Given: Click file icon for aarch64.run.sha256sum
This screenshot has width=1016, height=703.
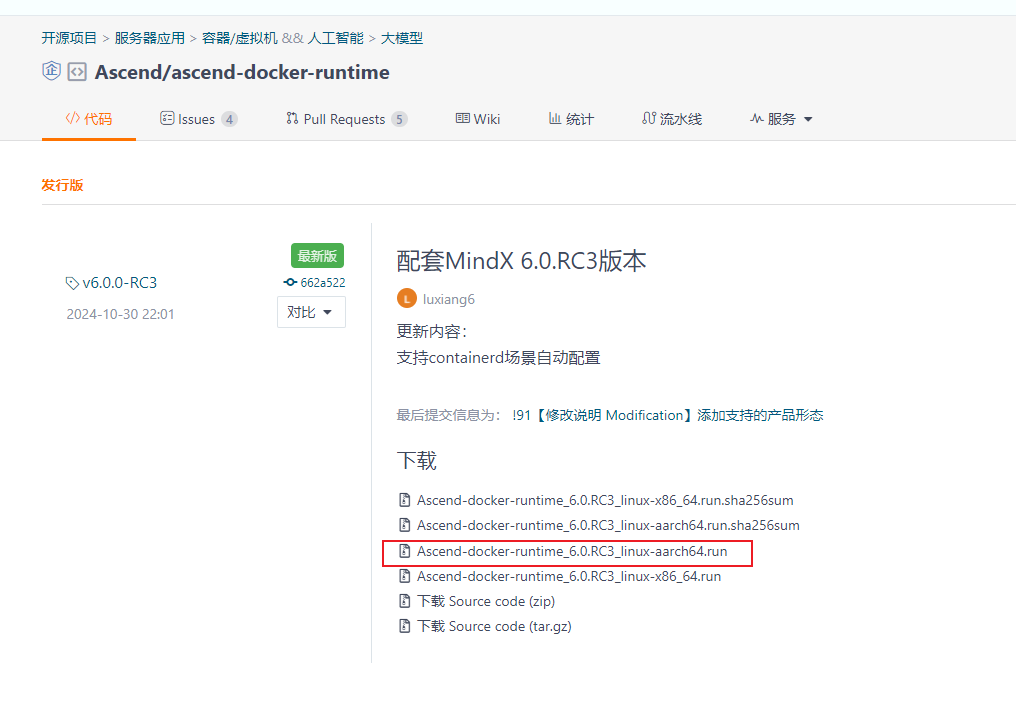Looking at the screenshot, I should pyautogui.click(x=405, y=525).
